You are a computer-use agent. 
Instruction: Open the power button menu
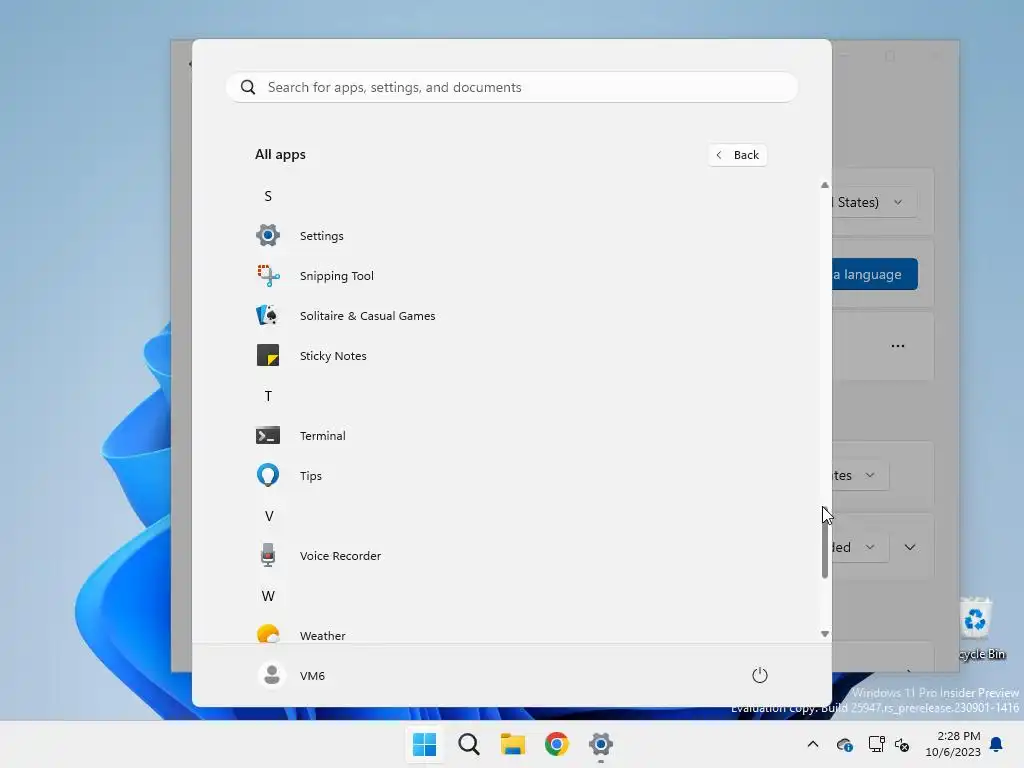click(x=760, y=675)
